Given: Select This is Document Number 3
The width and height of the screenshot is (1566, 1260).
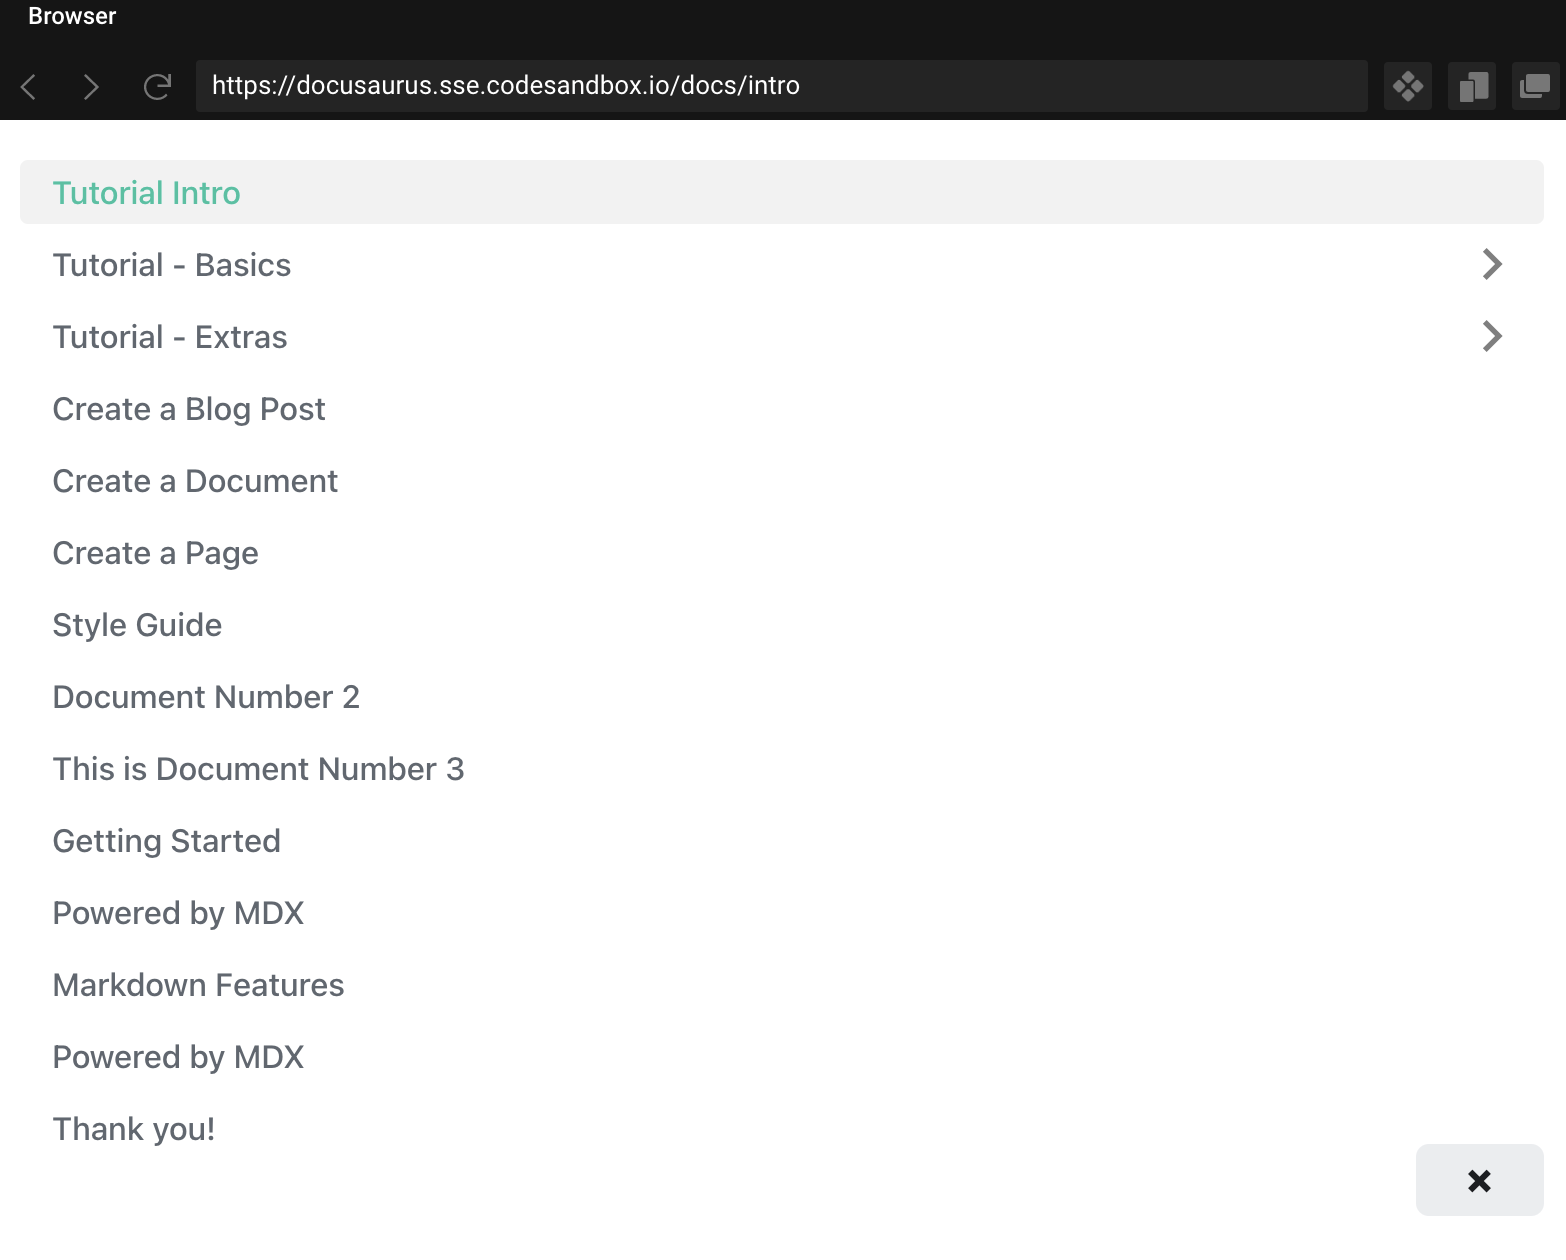Looking at the screenshot, I should (258, 768).
